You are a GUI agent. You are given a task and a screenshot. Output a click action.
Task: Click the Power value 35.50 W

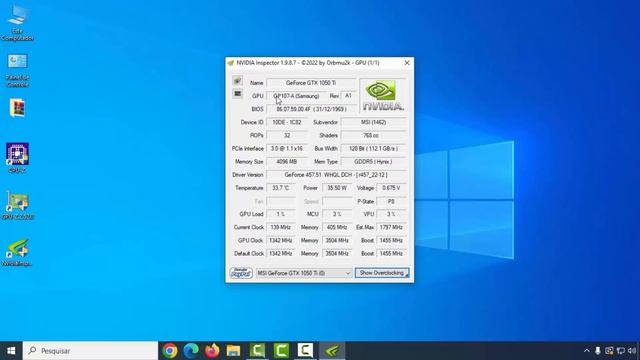337,188
